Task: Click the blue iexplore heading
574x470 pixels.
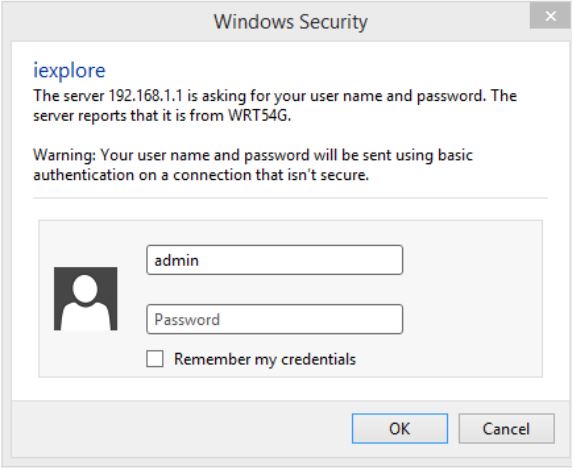Action: (69, 70)
